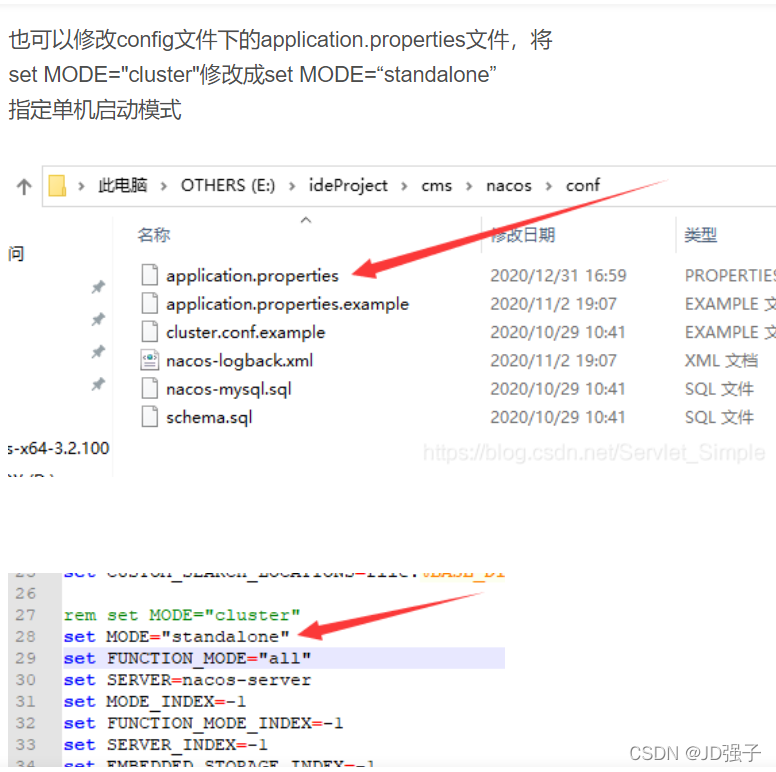776x772 pixels.
Task: Click line number 33 in editor
Action: click(x=25, y=745)
